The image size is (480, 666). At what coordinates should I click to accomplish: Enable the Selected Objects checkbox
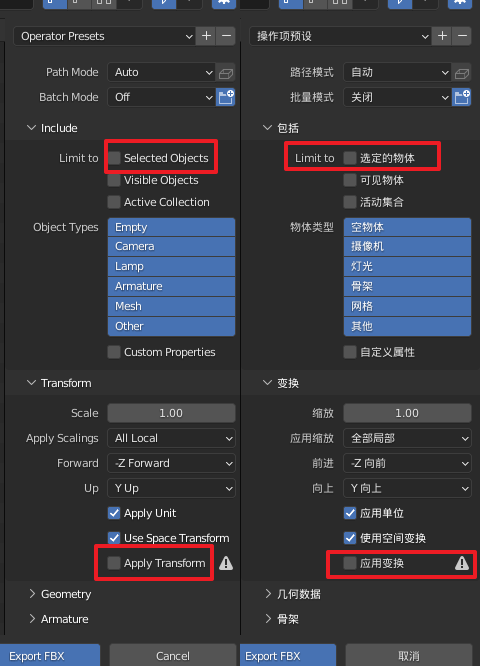[114, 158]
